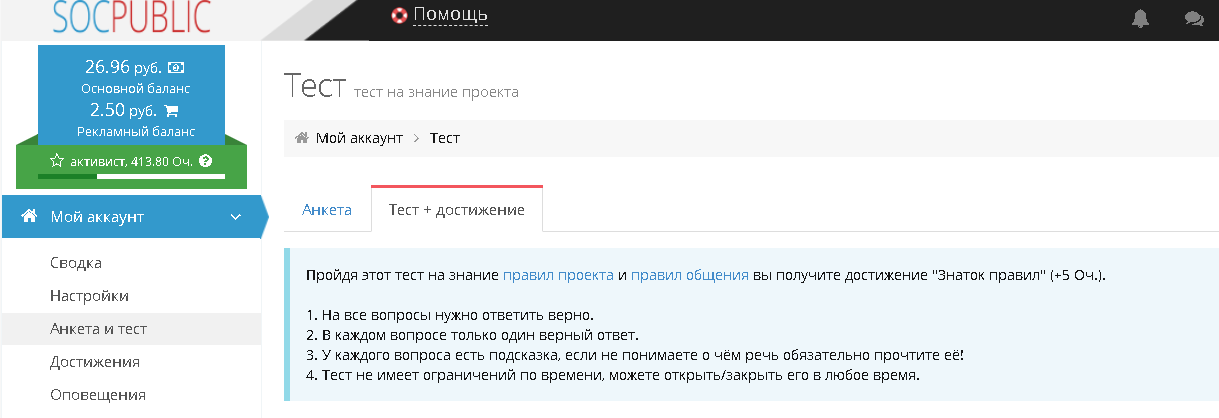Viewport: 1219px width, 418px height.
Task: Open notifications bell icon
Action: (x=1140, y=18)
